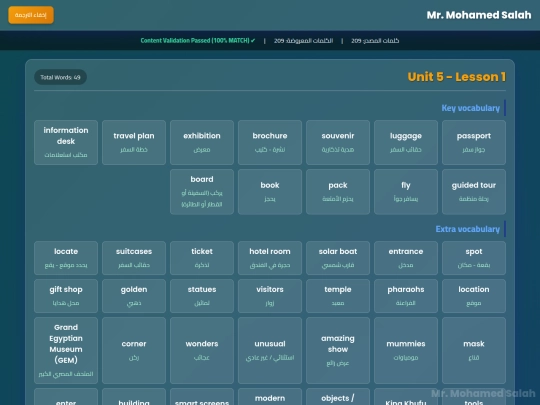Choose the 'pack' word card
The width and height of the screenshot is (540, 405).
[x=338, y=192]
